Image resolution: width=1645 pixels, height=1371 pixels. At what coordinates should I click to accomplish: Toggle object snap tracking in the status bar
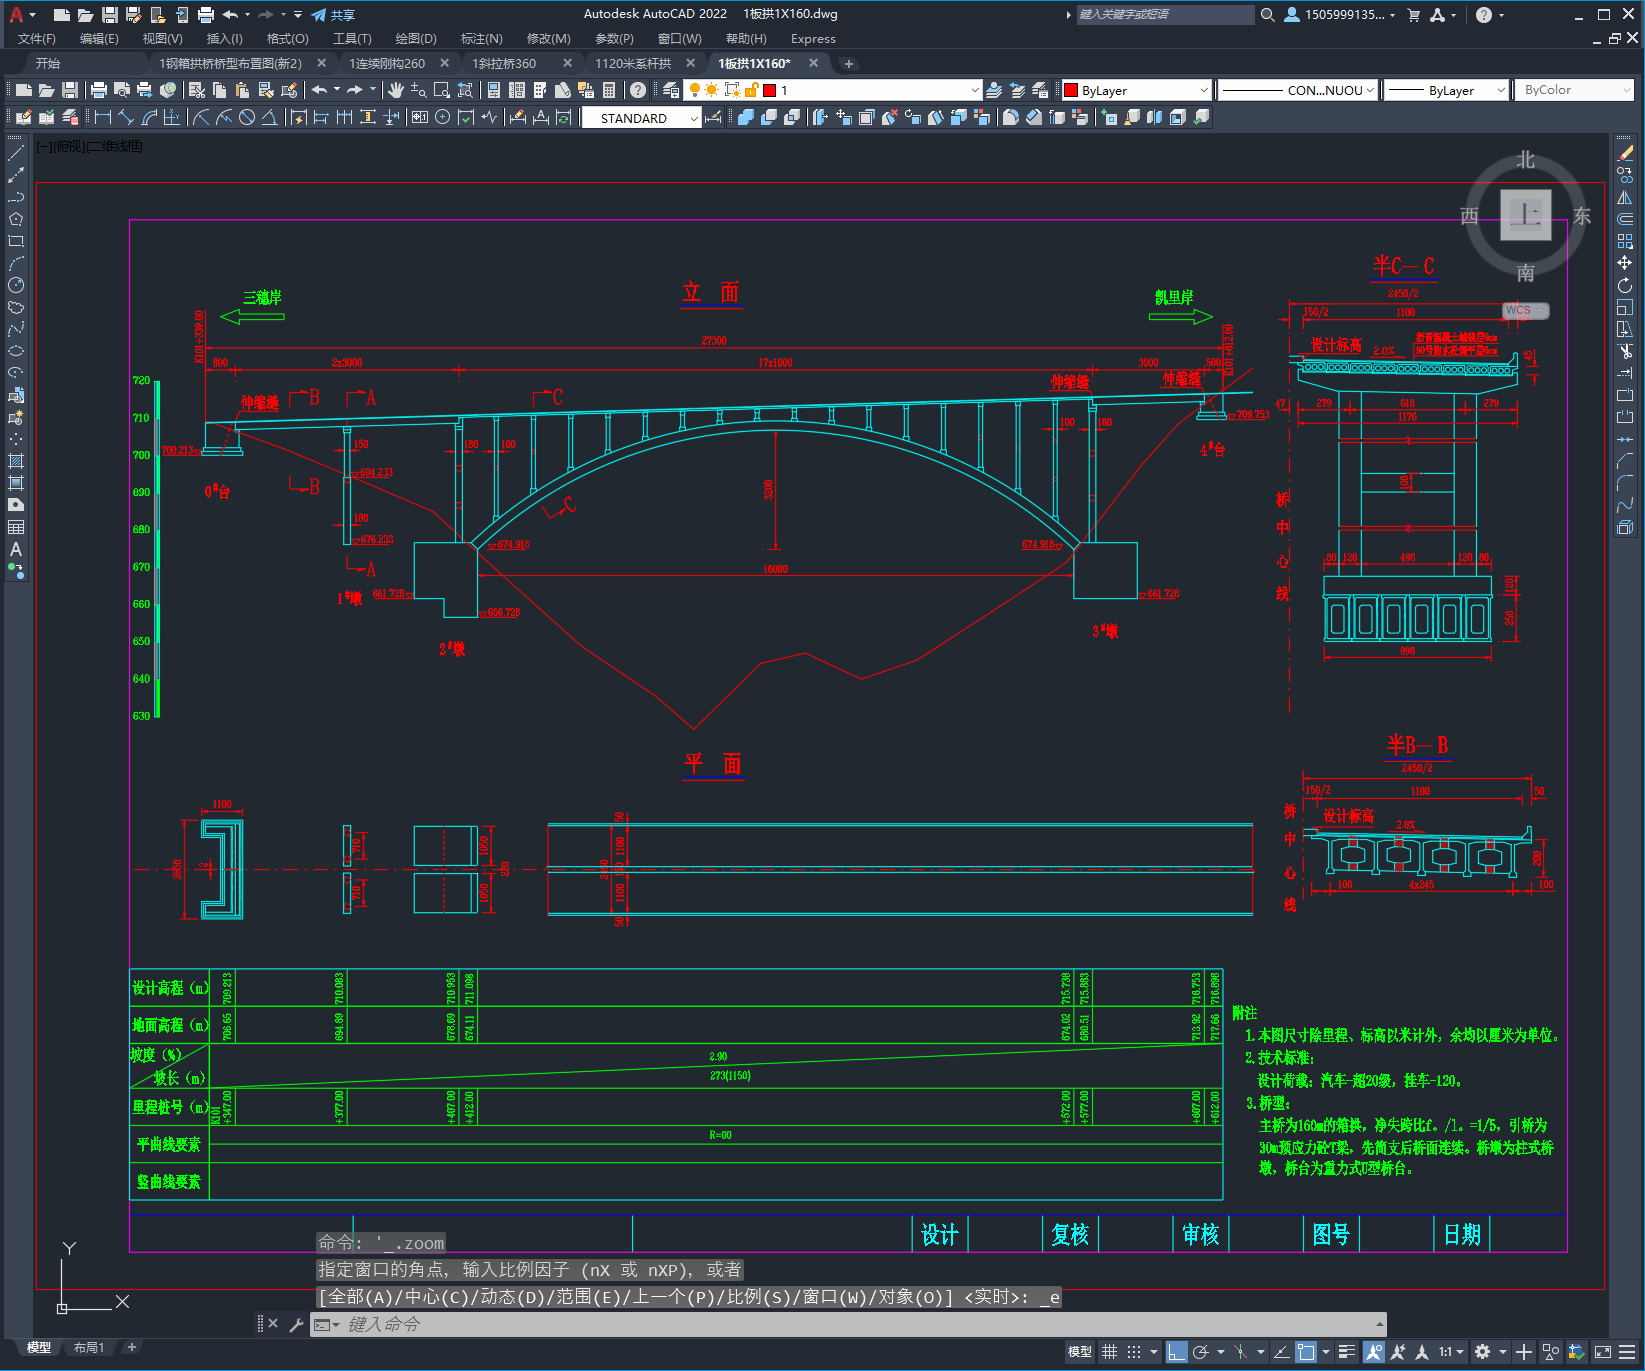point(1281,1352)
